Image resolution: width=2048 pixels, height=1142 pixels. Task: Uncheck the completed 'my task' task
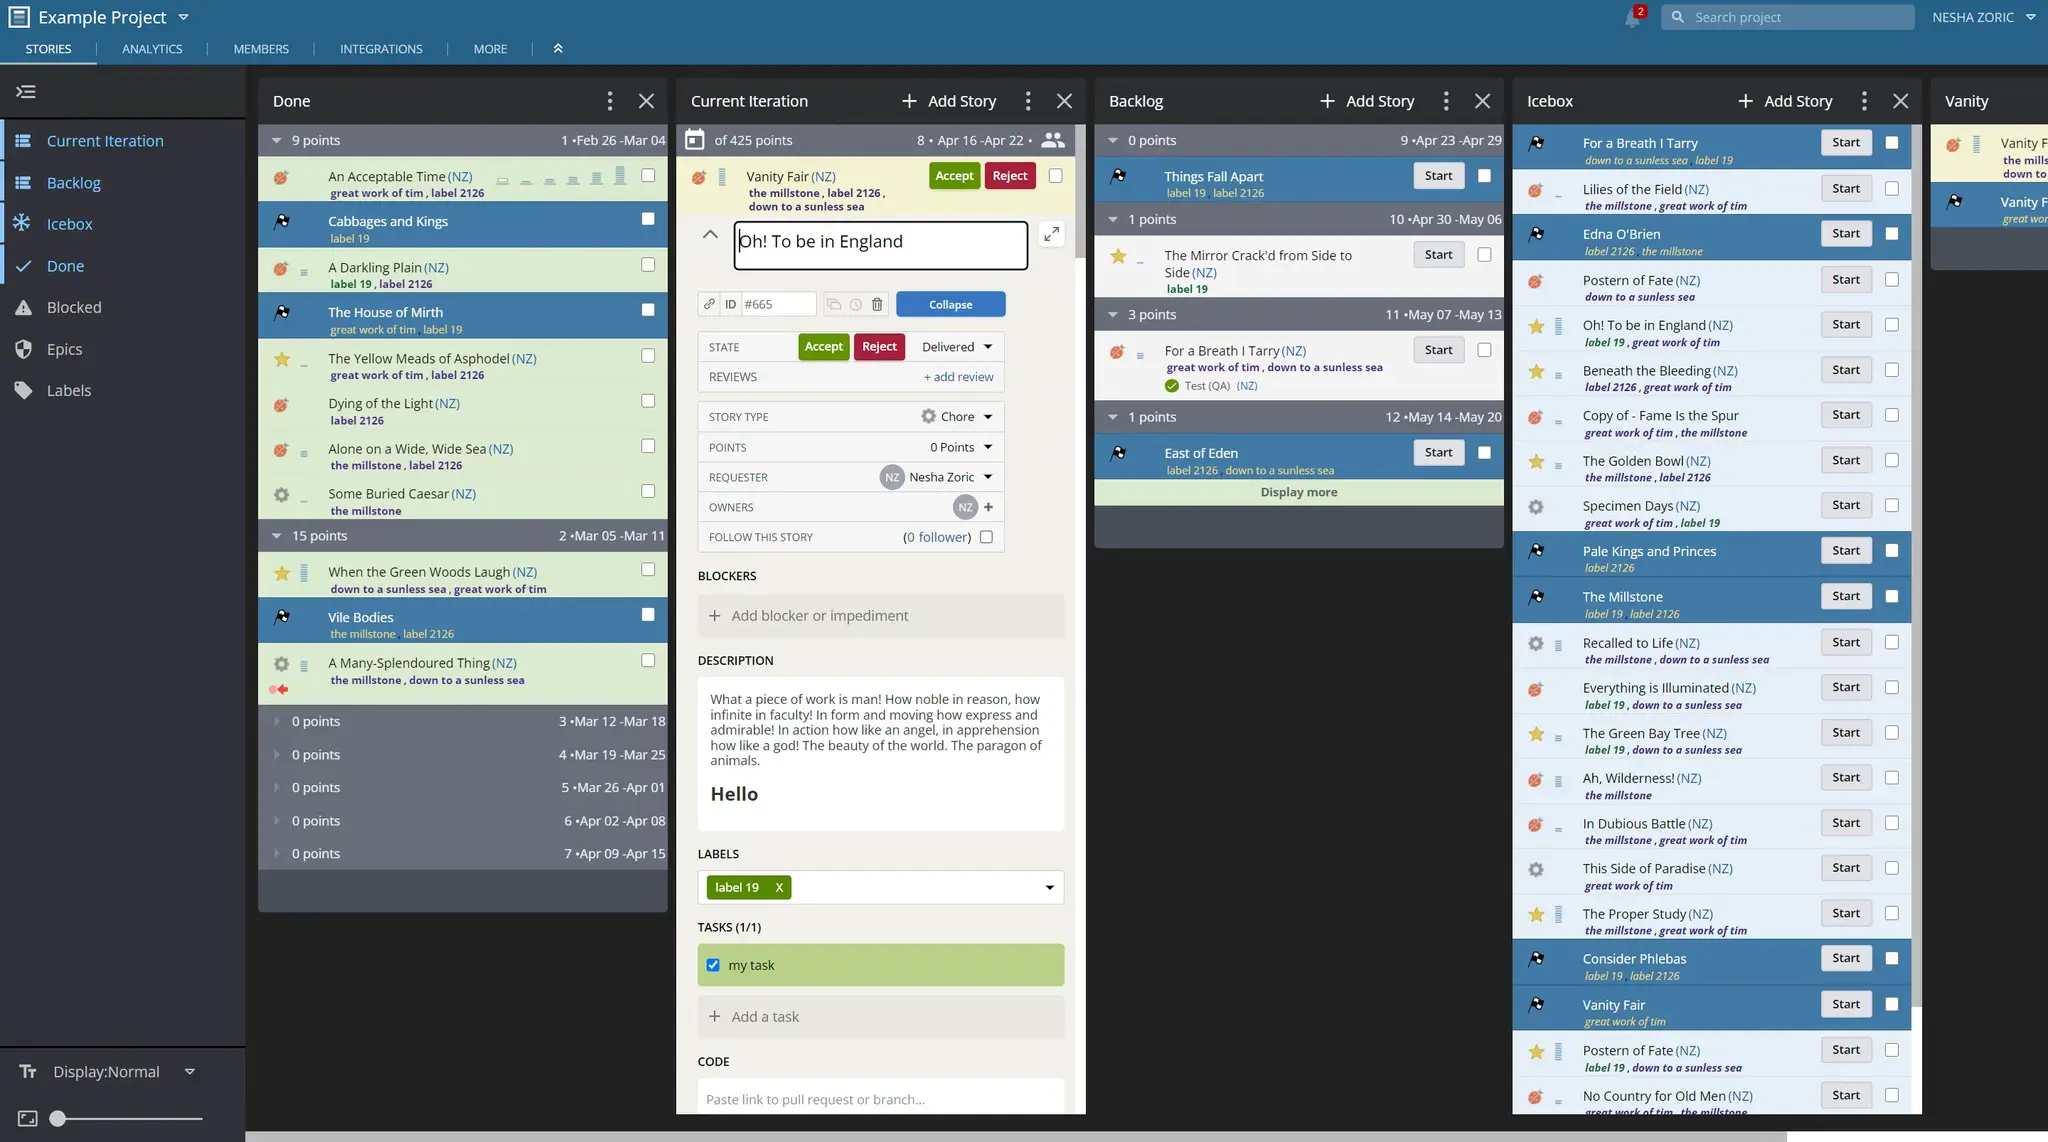pyautogui.click(x=712, y=965)
